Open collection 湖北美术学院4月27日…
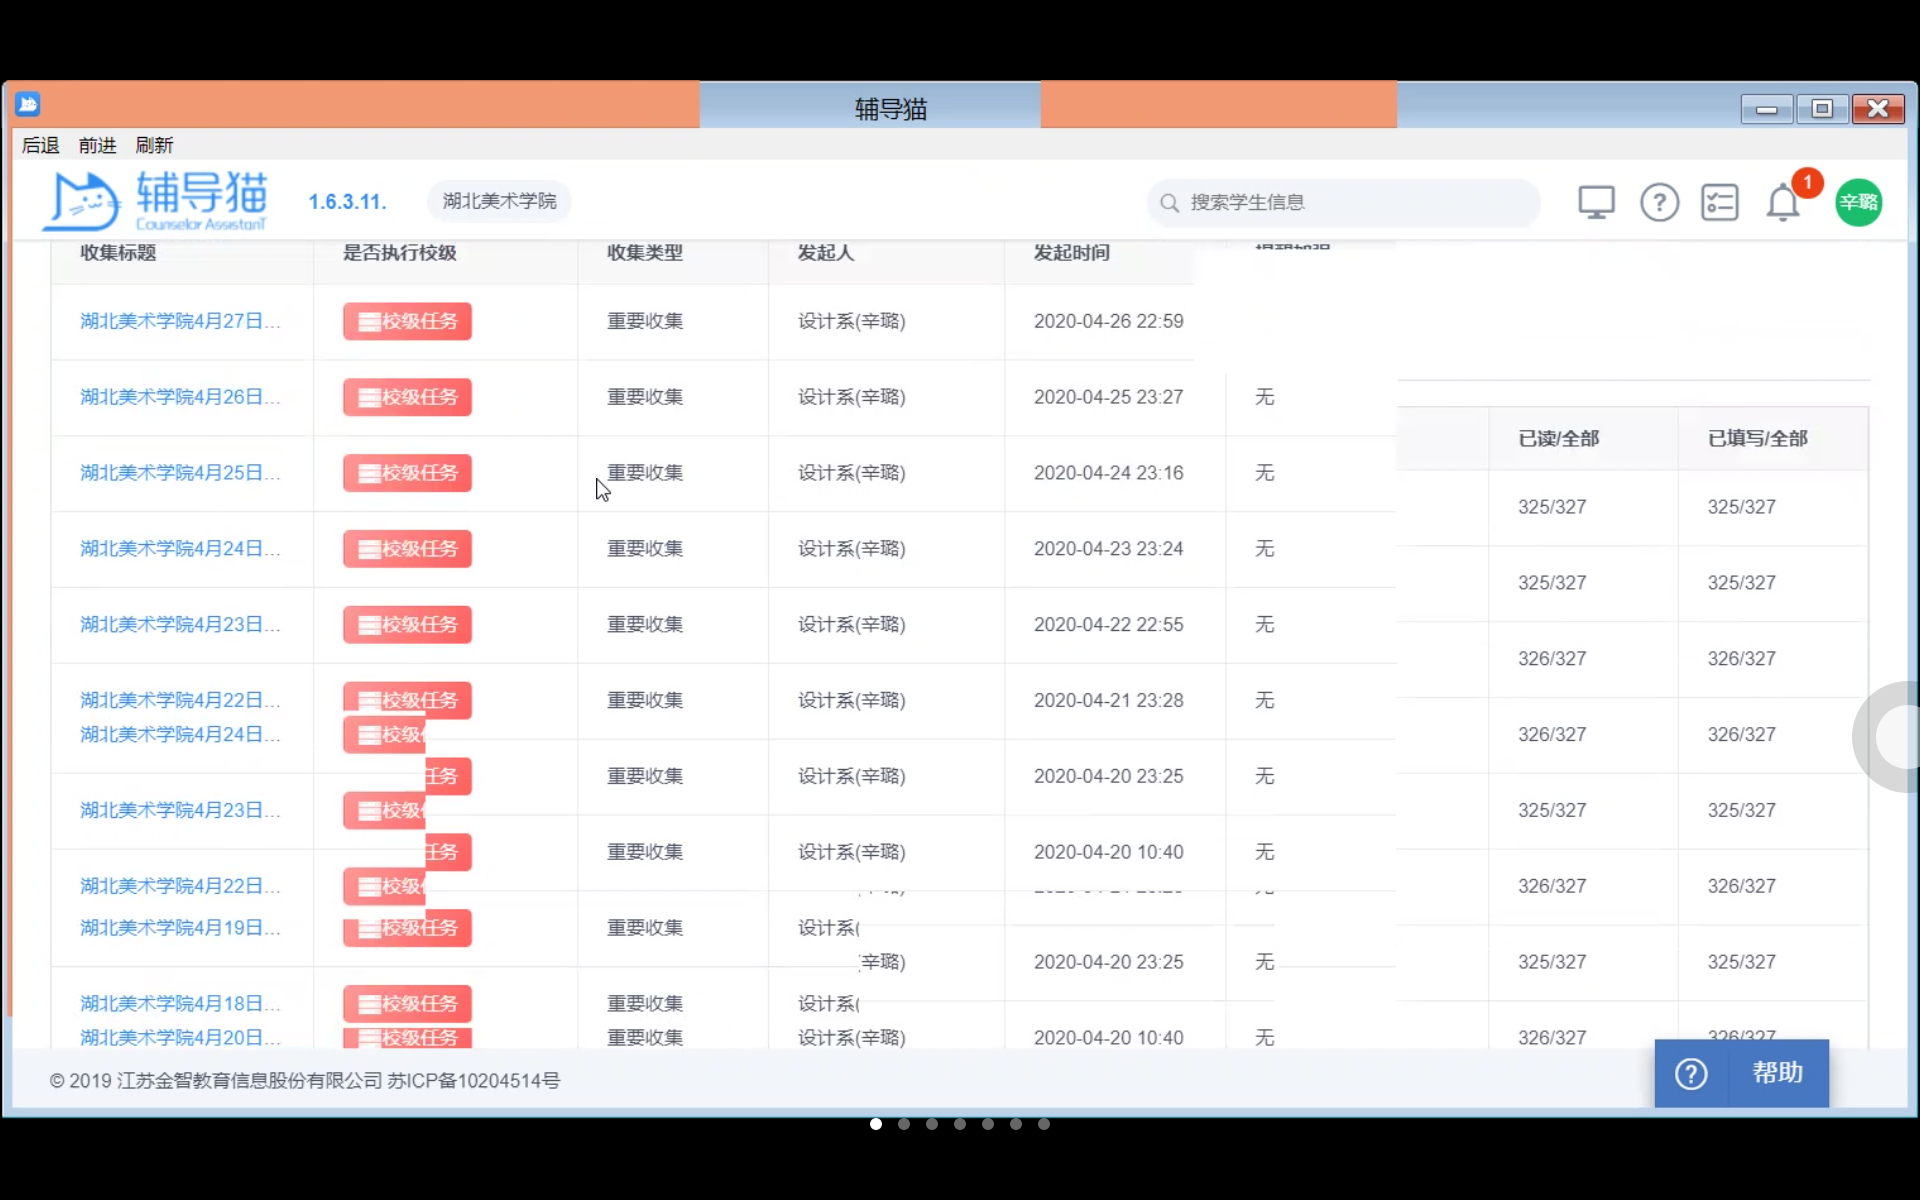Image resolution: width=1920 pixels, height=1200 pixels. [x=180, y=321]
